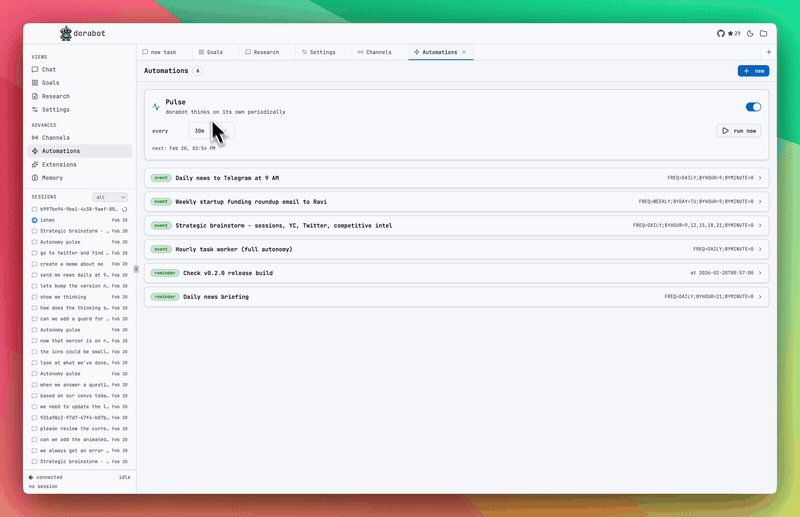Click the sidebar resize handle
Viewport: 800px width, 517px height.
tap(136, 269)
